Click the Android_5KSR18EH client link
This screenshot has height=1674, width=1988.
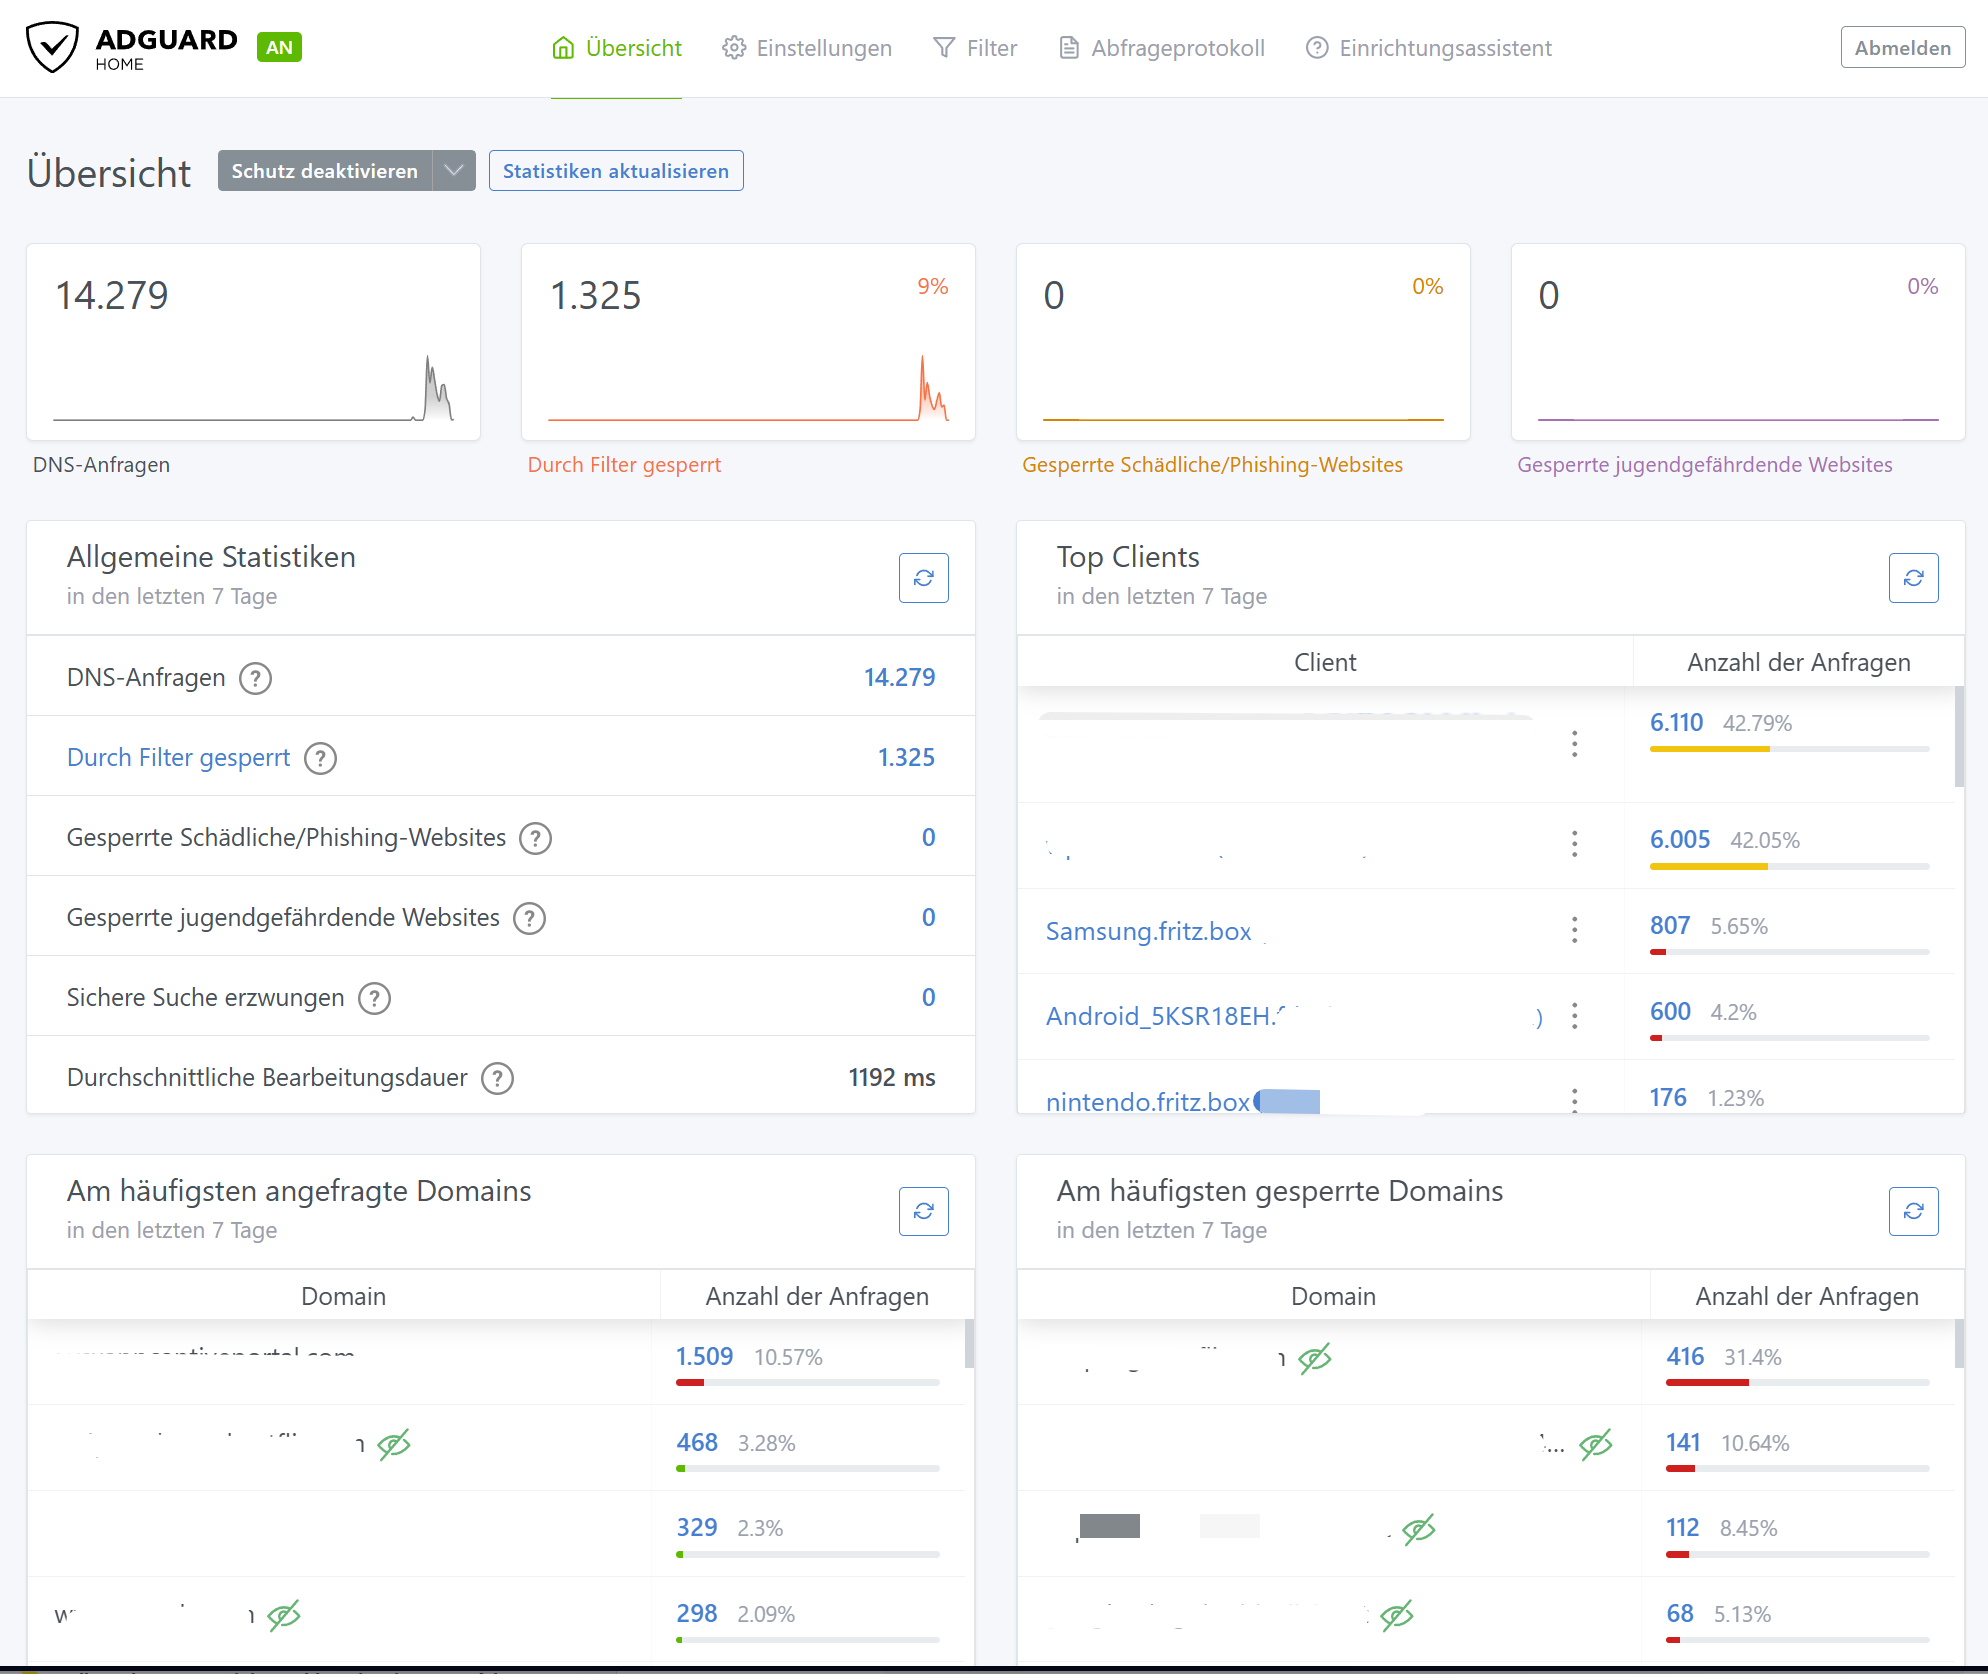1166,1016
